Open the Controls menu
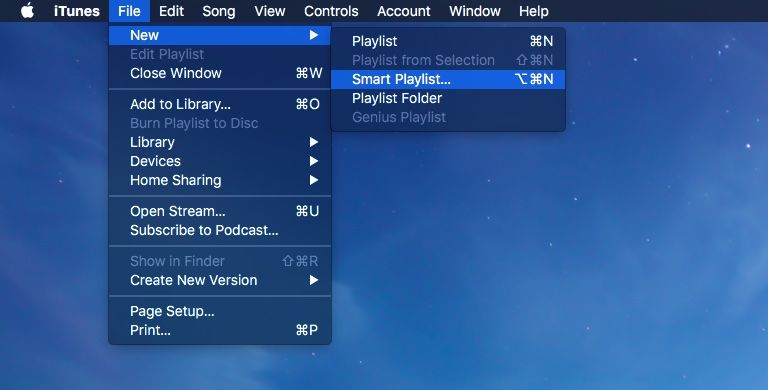Screen dimensions: 768x390 click(331, 11)
